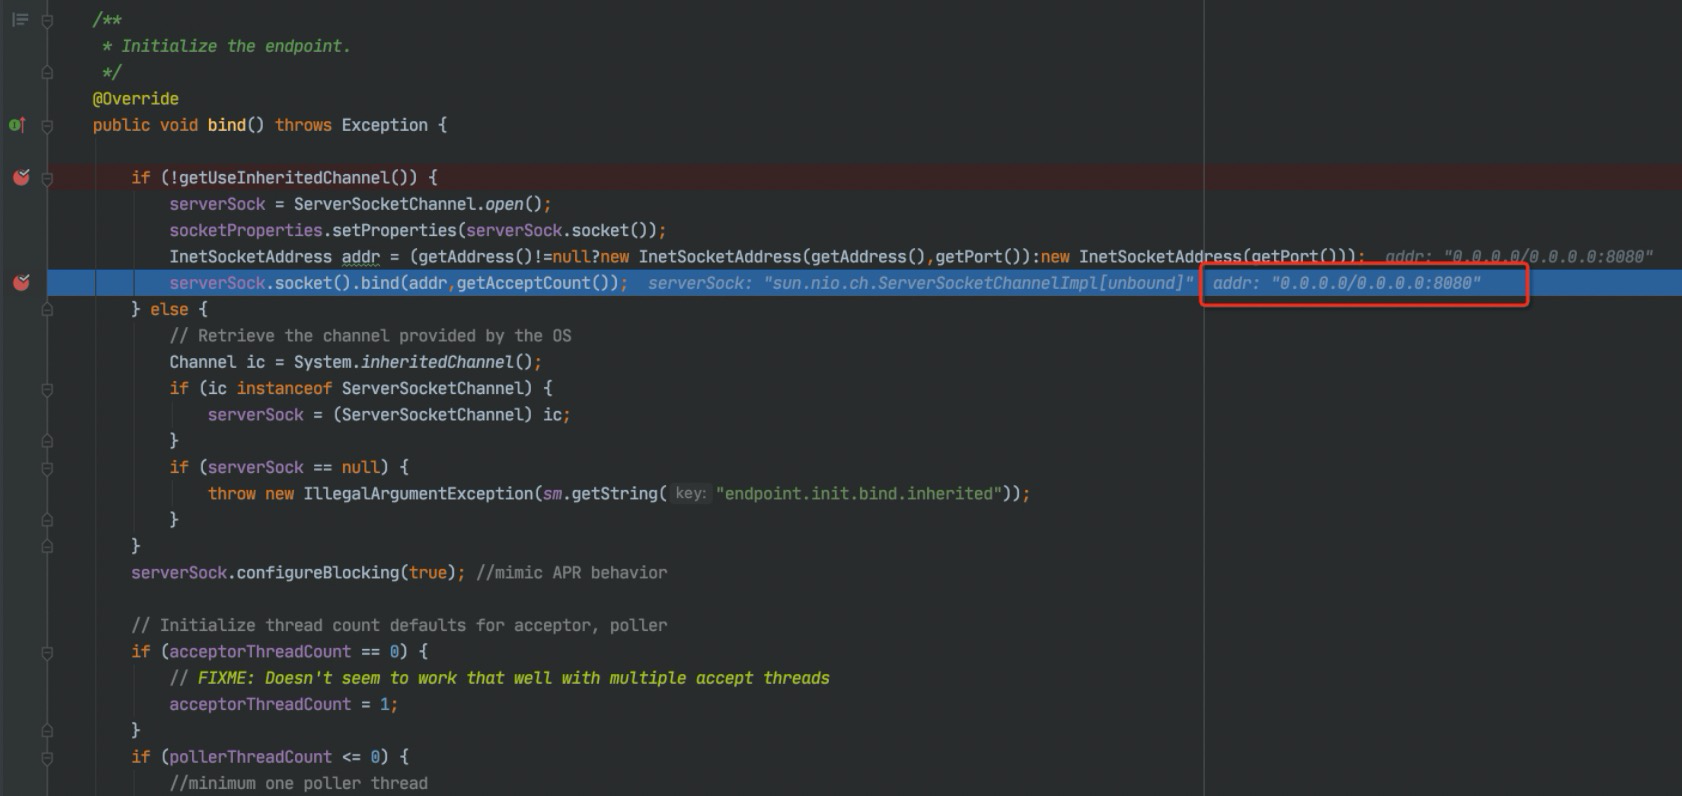This screenshot has height=796, width=1682.
Task: Click the '//mimic APR behavior' comment
Action: pos(572,573)
